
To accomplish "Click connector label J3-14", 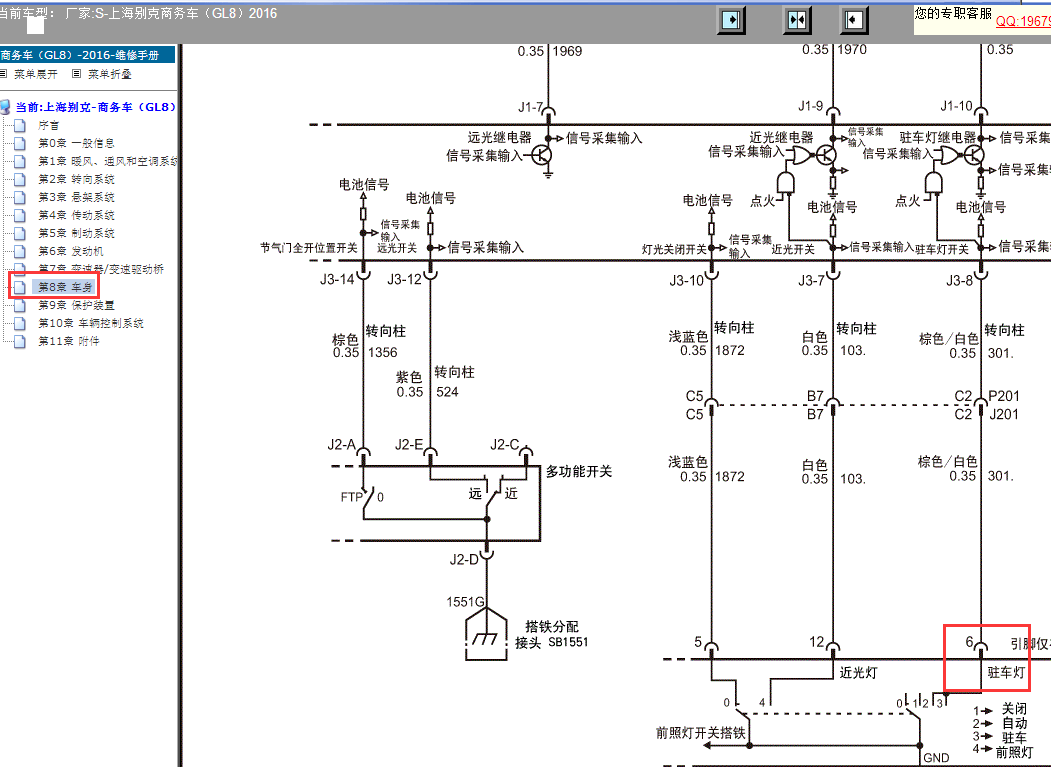I will 337,279.
